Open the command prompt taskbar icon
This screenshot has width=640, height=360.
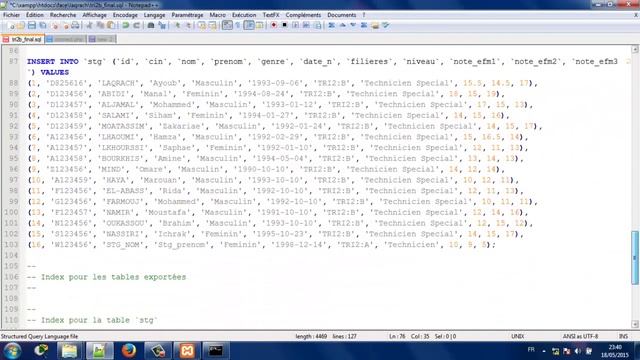tap(216, 351)
